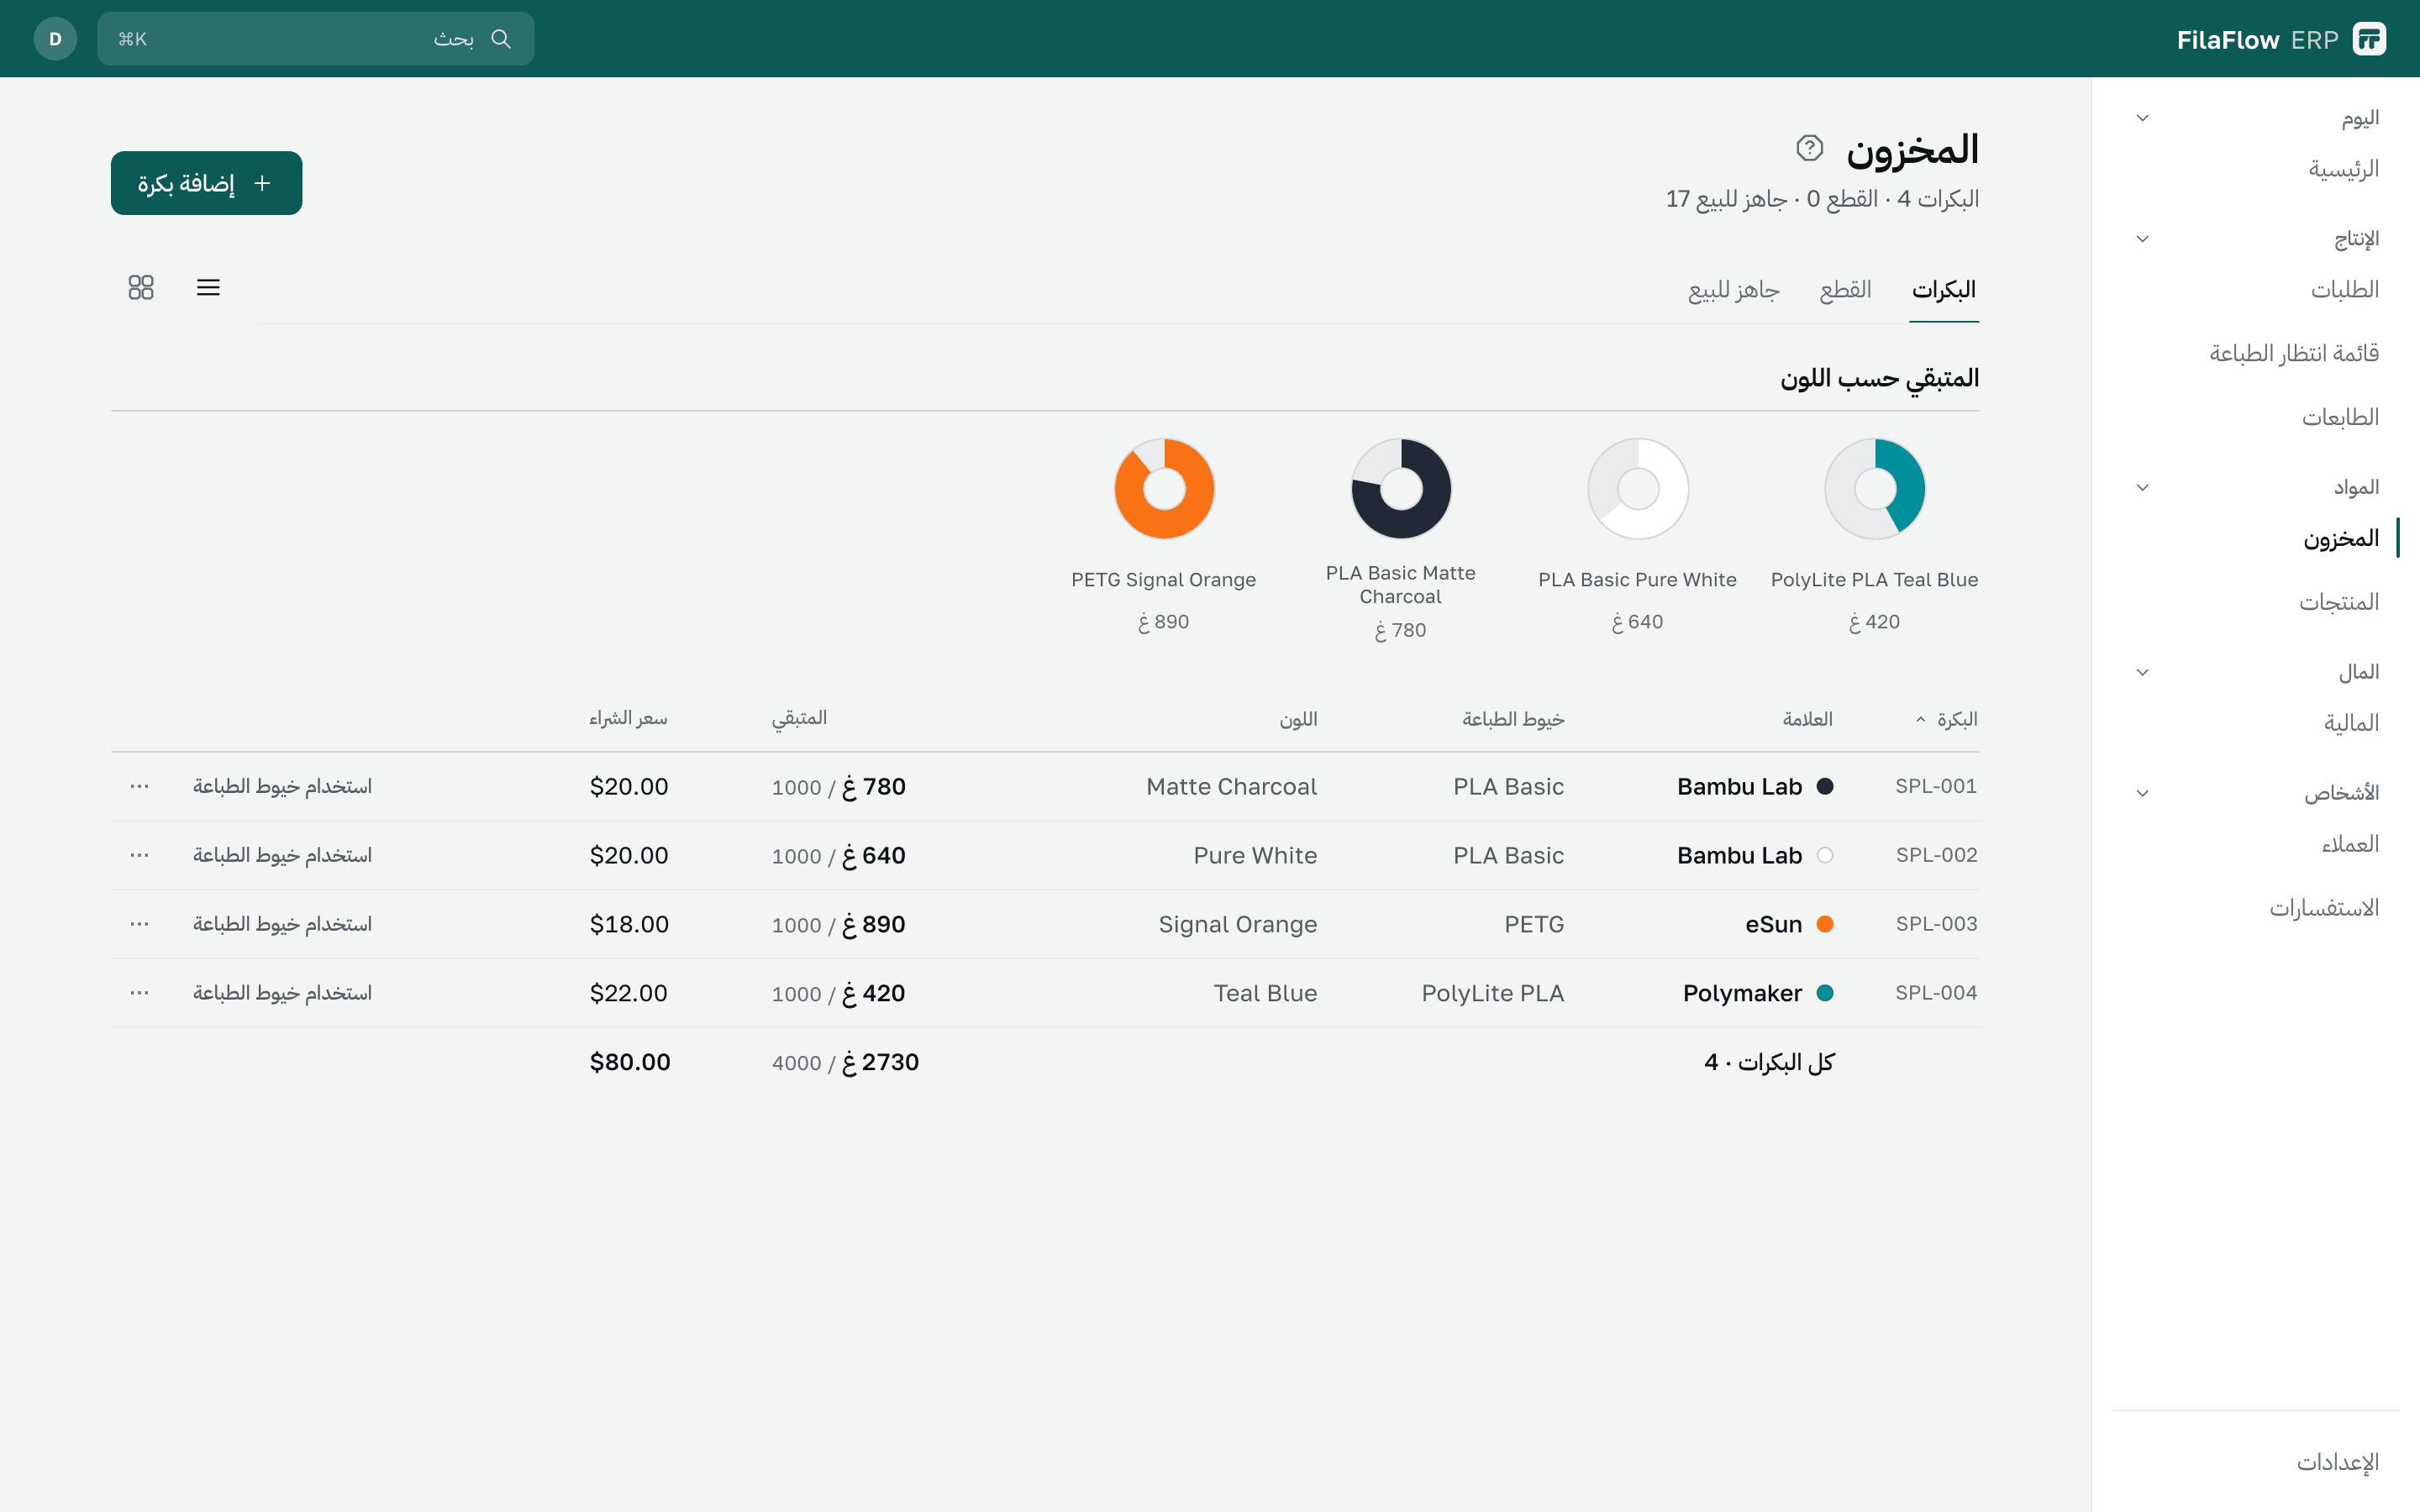Click the charcoal color dot beside Bambu Lab SPL-001
2420x1512 pixels.
click(x=1825, y=786)
